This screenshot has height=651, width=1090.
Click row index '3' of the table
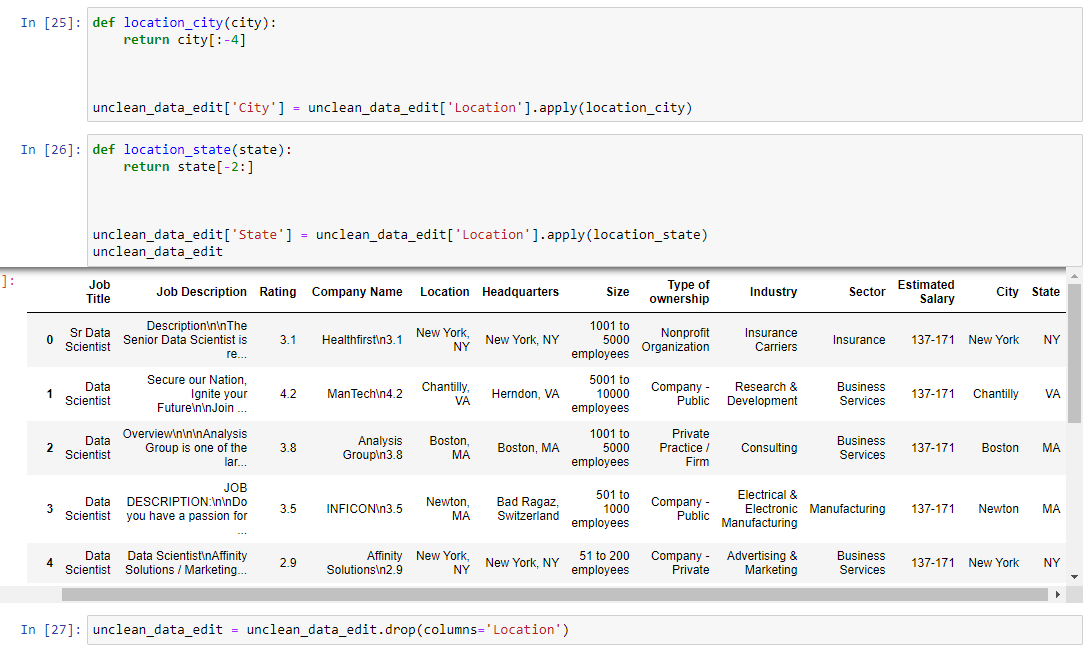(49, 508)
